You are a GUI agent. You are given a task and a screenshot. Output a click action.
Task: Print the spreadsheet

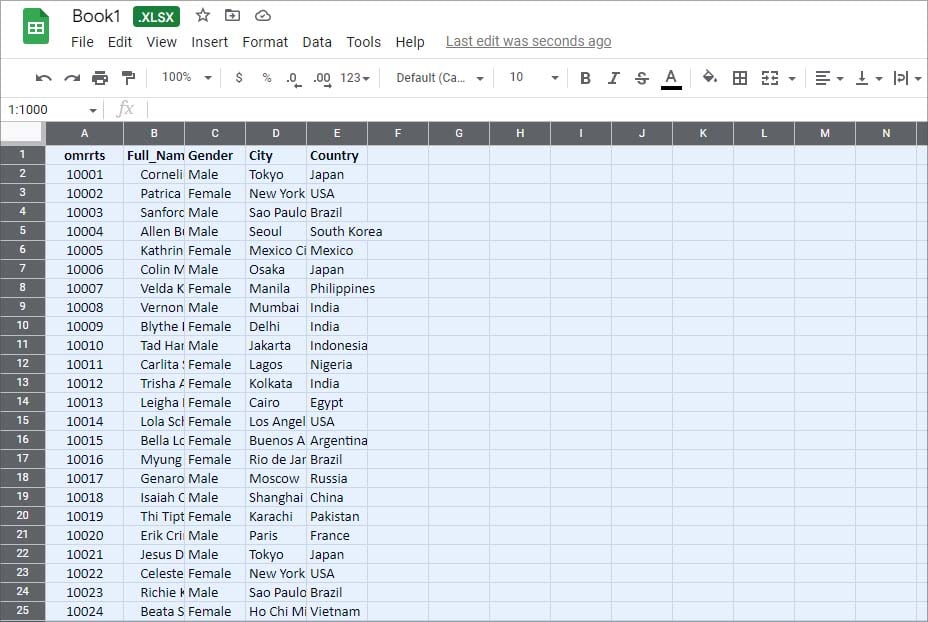click(100, 78)
